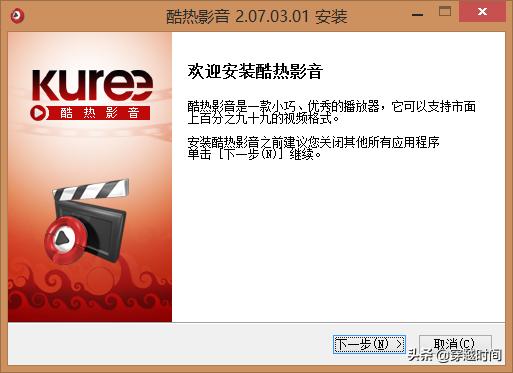The width and height of the screenshot is (513, 373).
Task: Click the clapperboard play-button graphic
Action: point(87,222)
